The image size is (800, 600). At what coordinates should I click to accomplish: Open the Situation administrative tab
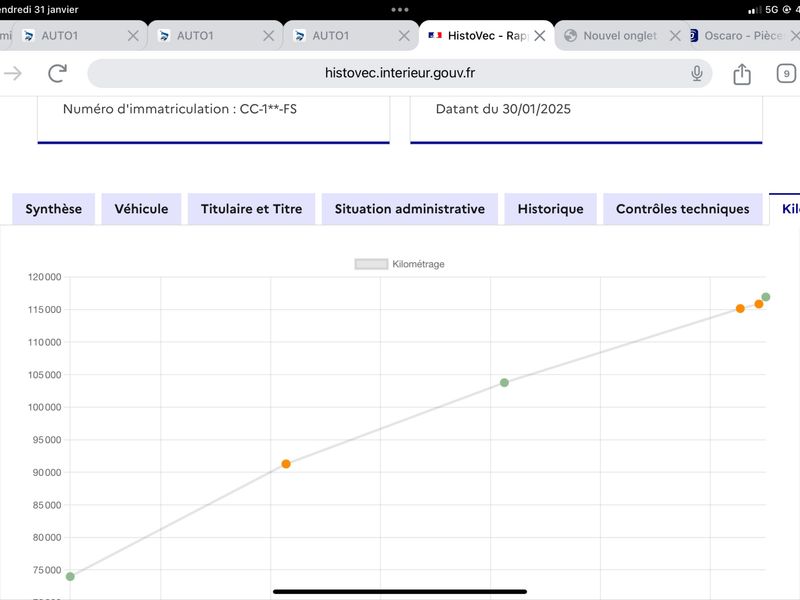(x=410, y=209)
